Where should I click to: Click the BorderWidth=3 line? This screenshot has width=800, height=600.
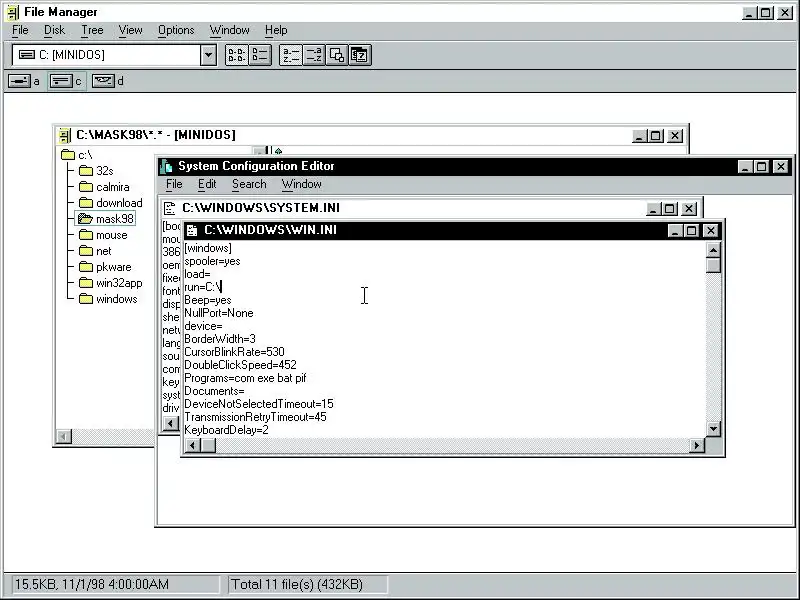pyautogui.click(x=220, y=339)
